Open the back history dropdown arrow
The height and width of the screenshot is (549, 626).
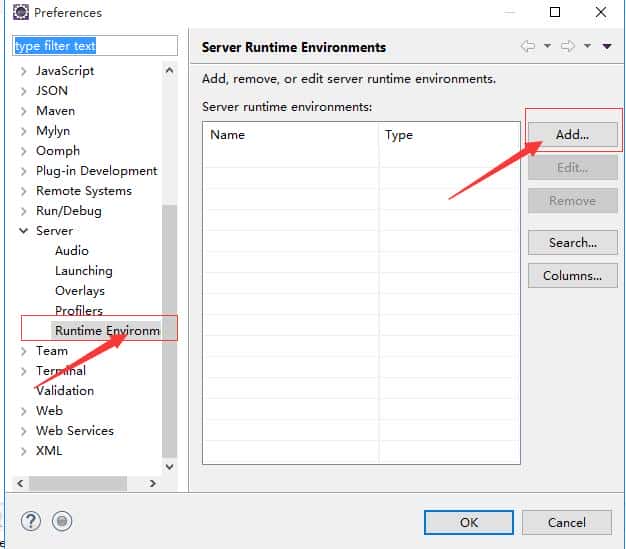tap(548, 46)
